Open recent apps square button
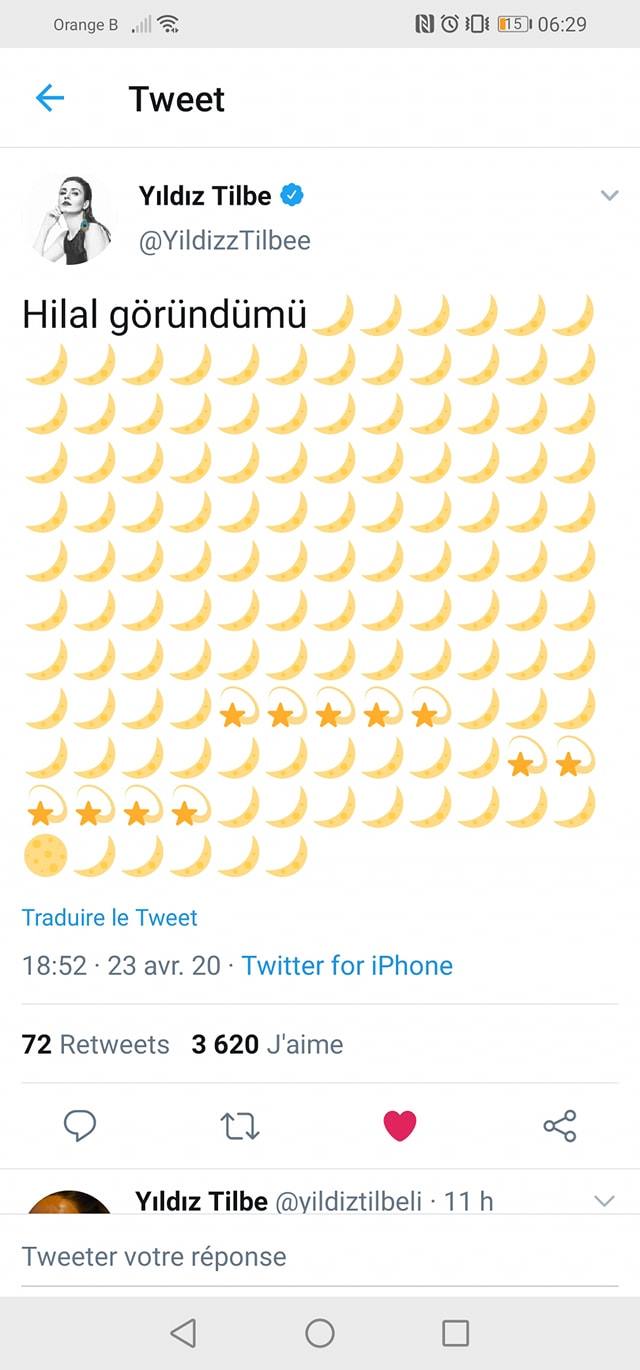Screen dimensions: 640x1370 pyautogui.click(x=455, y=1333)
